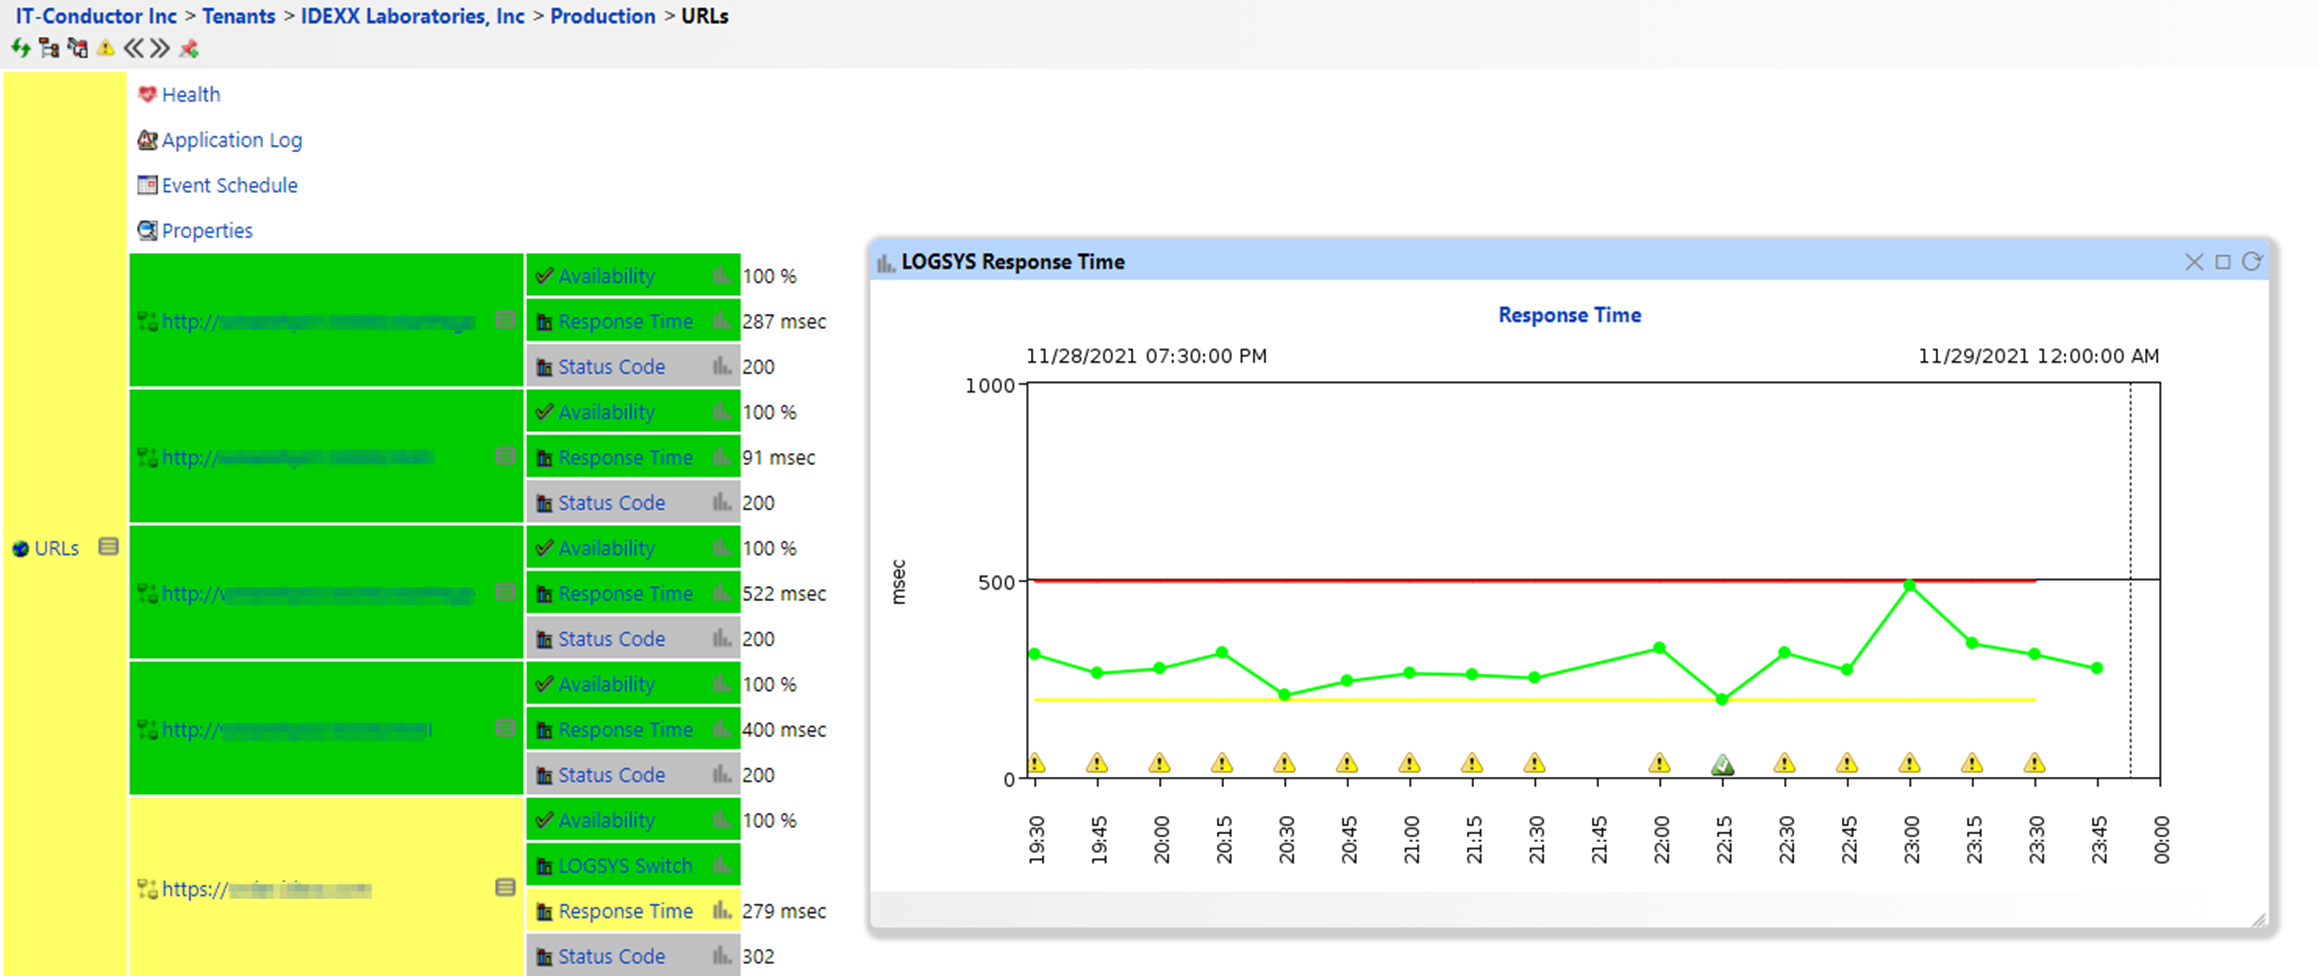Select the yellow Response Time link, 279 msec

(x=625, y=911)
